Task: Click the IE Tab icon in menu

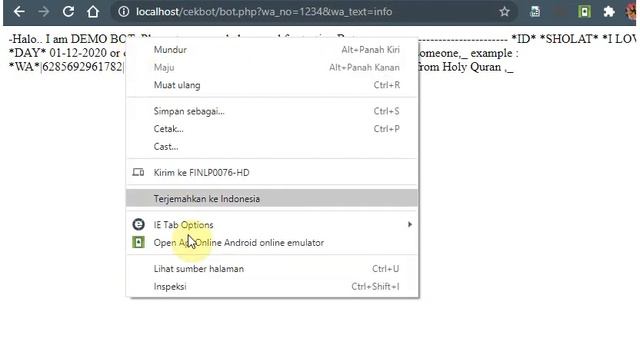Action: [138, 224]
